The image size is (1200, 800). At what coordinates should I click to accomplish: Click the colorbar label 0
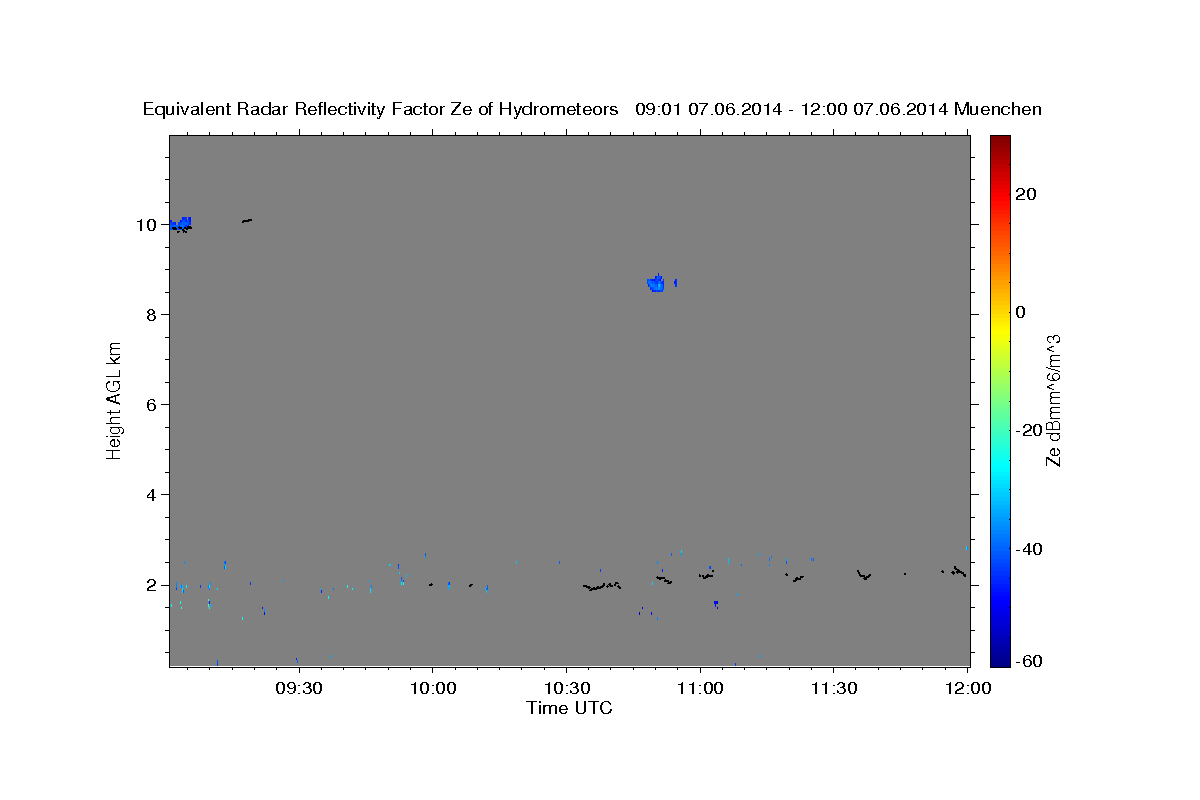pos(1021,312)
